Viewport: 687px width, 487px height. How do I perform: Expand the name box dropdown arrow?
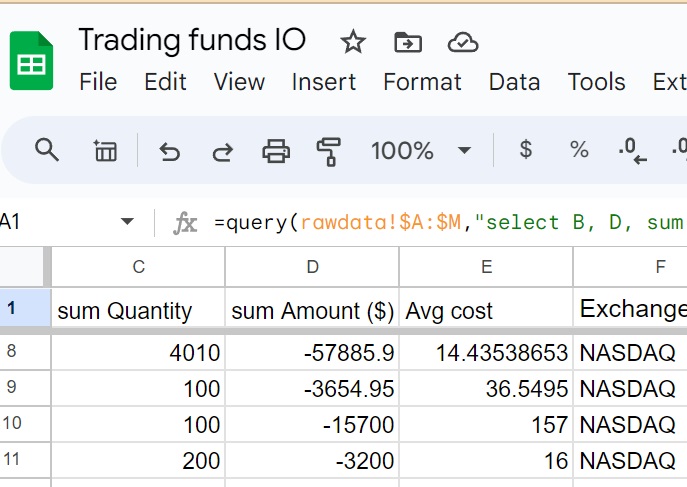127,222
